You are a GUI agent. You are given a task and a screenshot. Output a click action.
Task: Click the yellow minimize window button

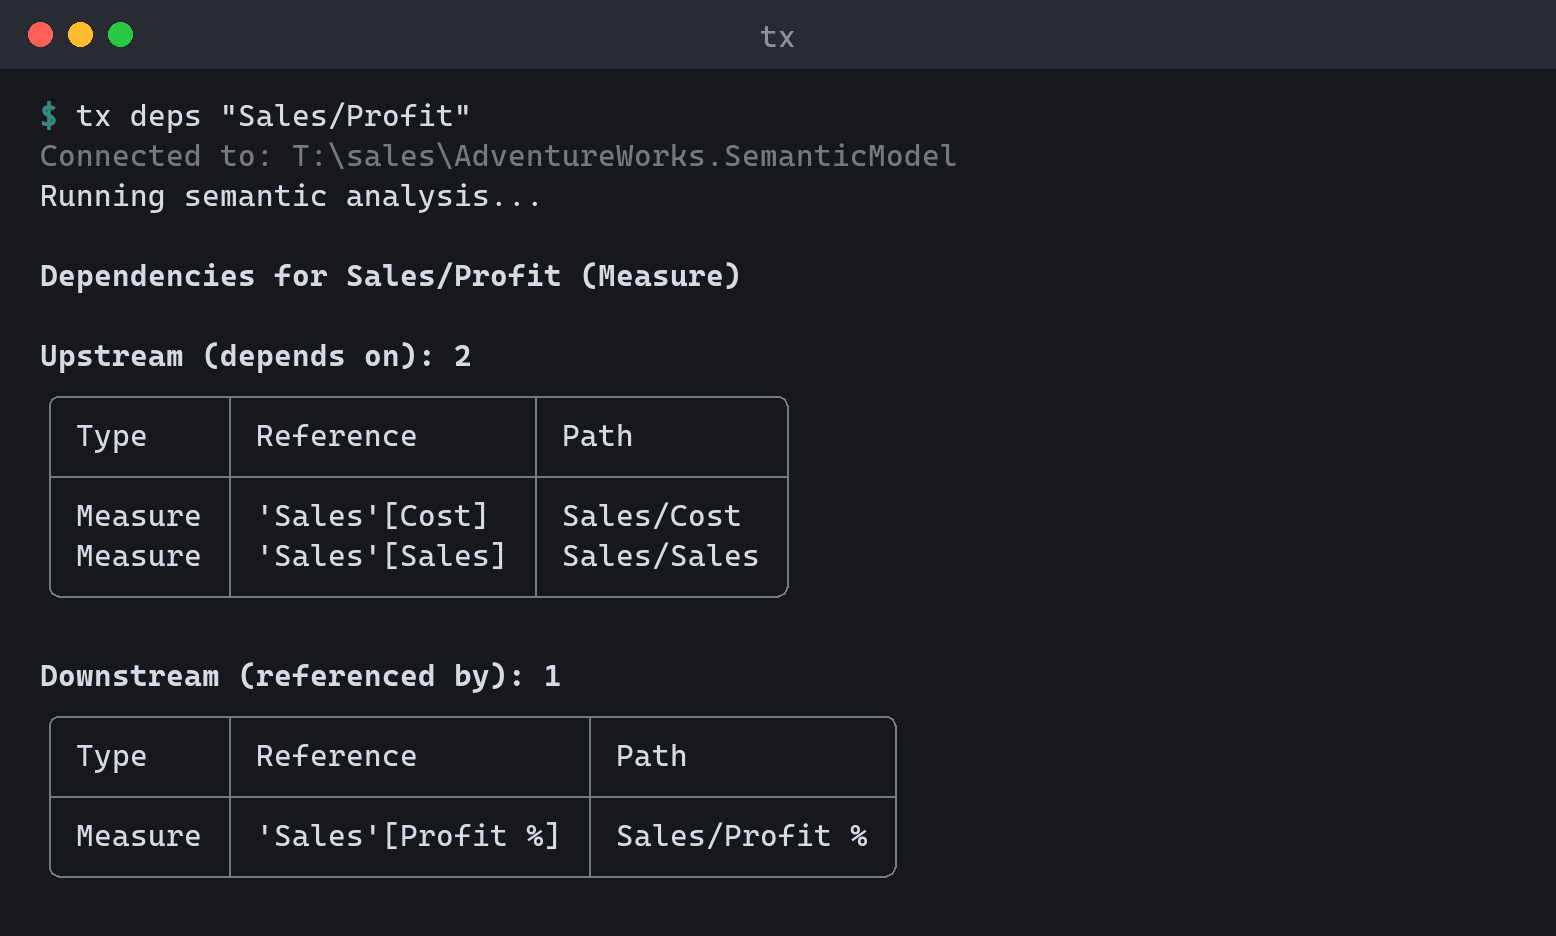[80, 35]
